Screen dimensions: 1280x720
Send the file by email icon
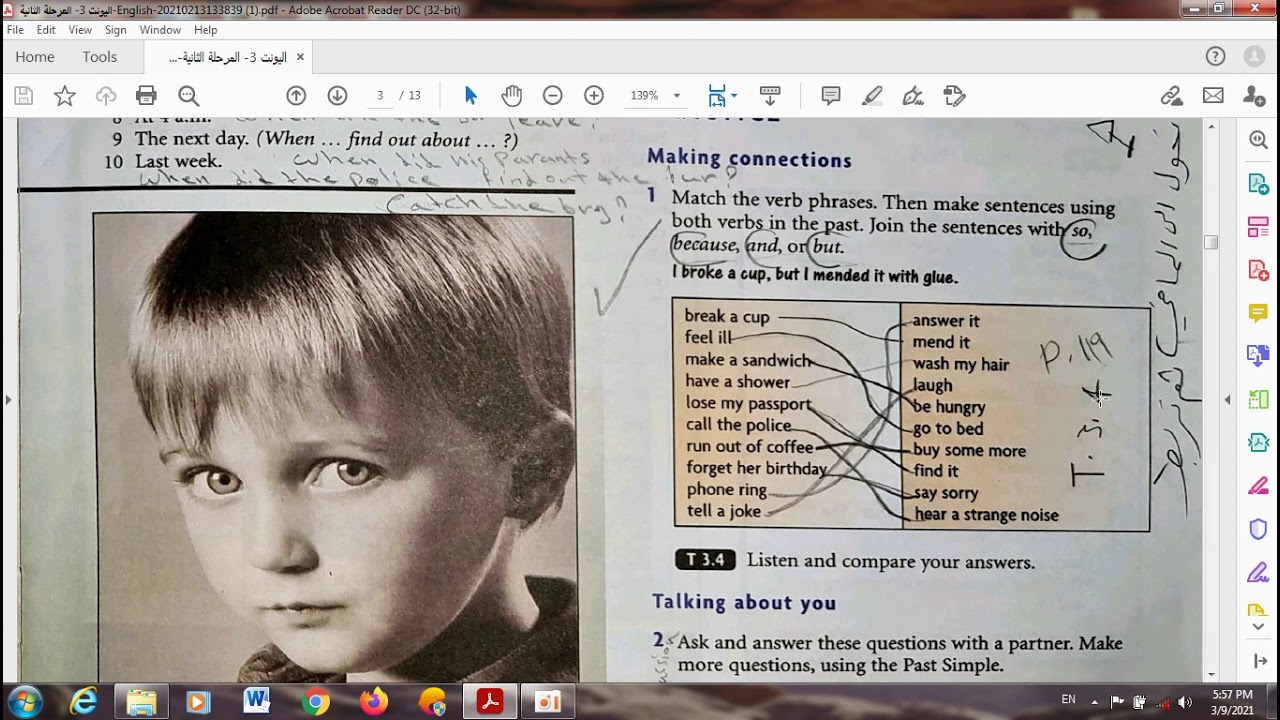(x=1213, y=96)
